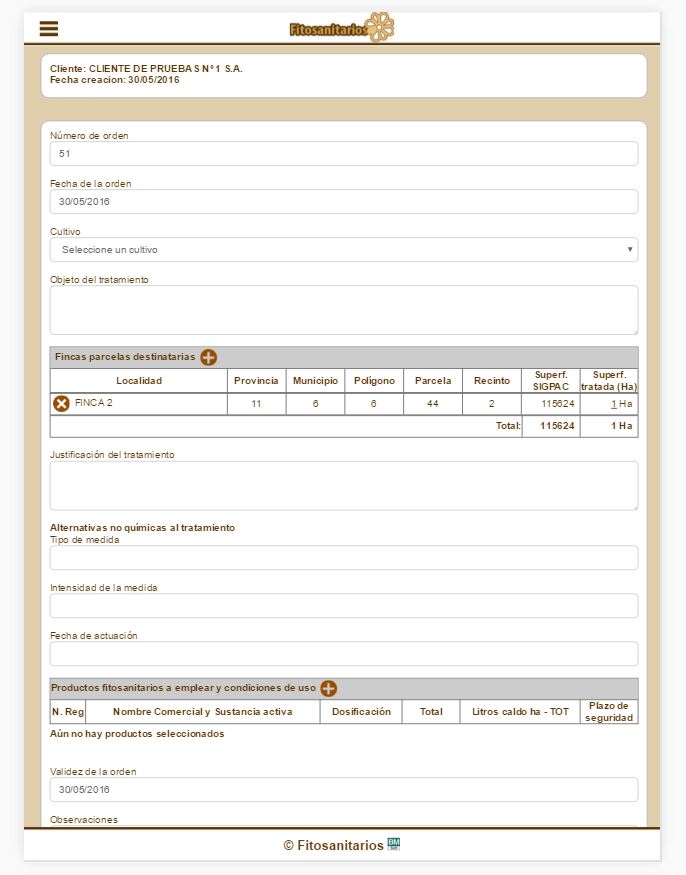Click the Número de orden field
The image size is (686, 875).
[344, 154]
